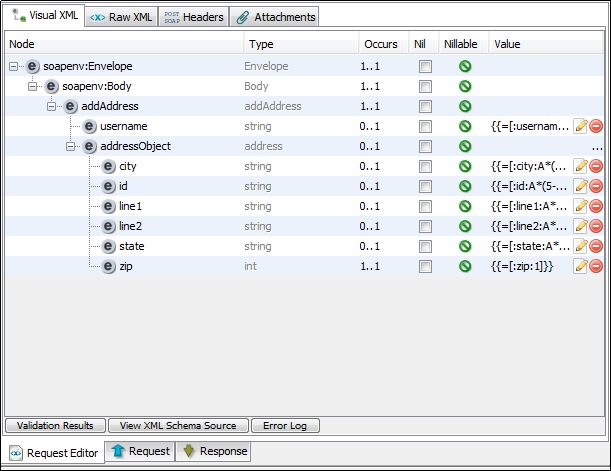
Task: Click the city value cell text
Action: [x=528, y=166]
